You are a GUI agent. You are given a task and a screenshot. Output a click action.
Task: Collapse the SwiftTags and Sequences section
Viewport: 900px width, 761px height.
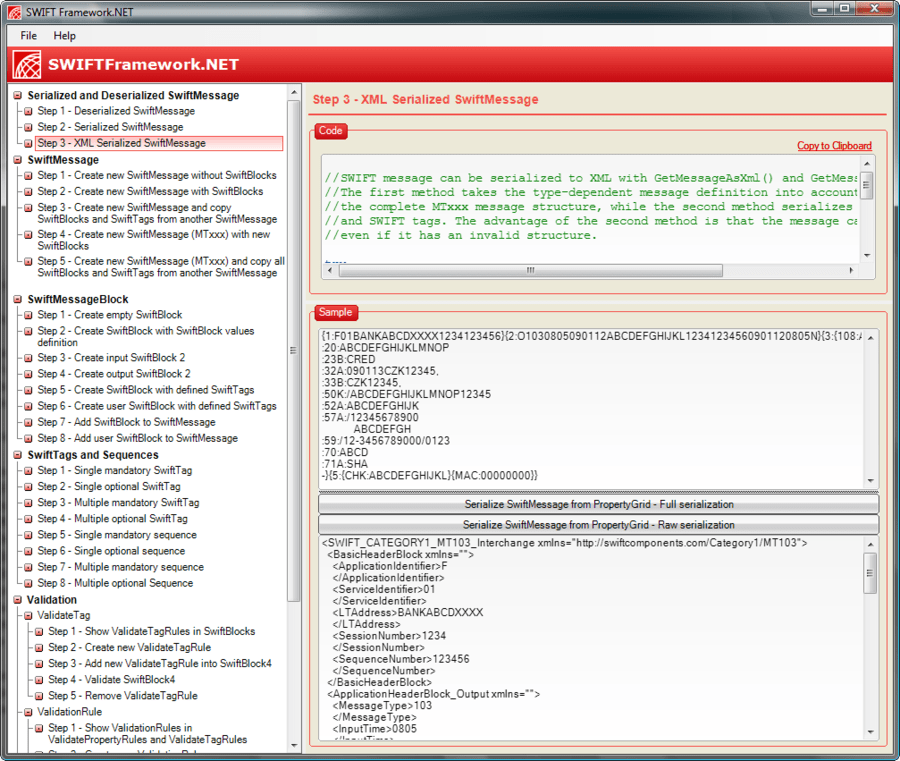[18, 455]
